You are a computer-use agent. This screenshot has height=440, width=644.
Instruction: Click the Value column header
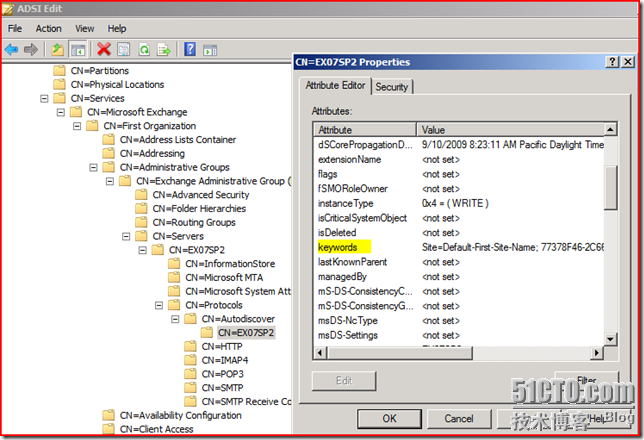click(510, 130)
